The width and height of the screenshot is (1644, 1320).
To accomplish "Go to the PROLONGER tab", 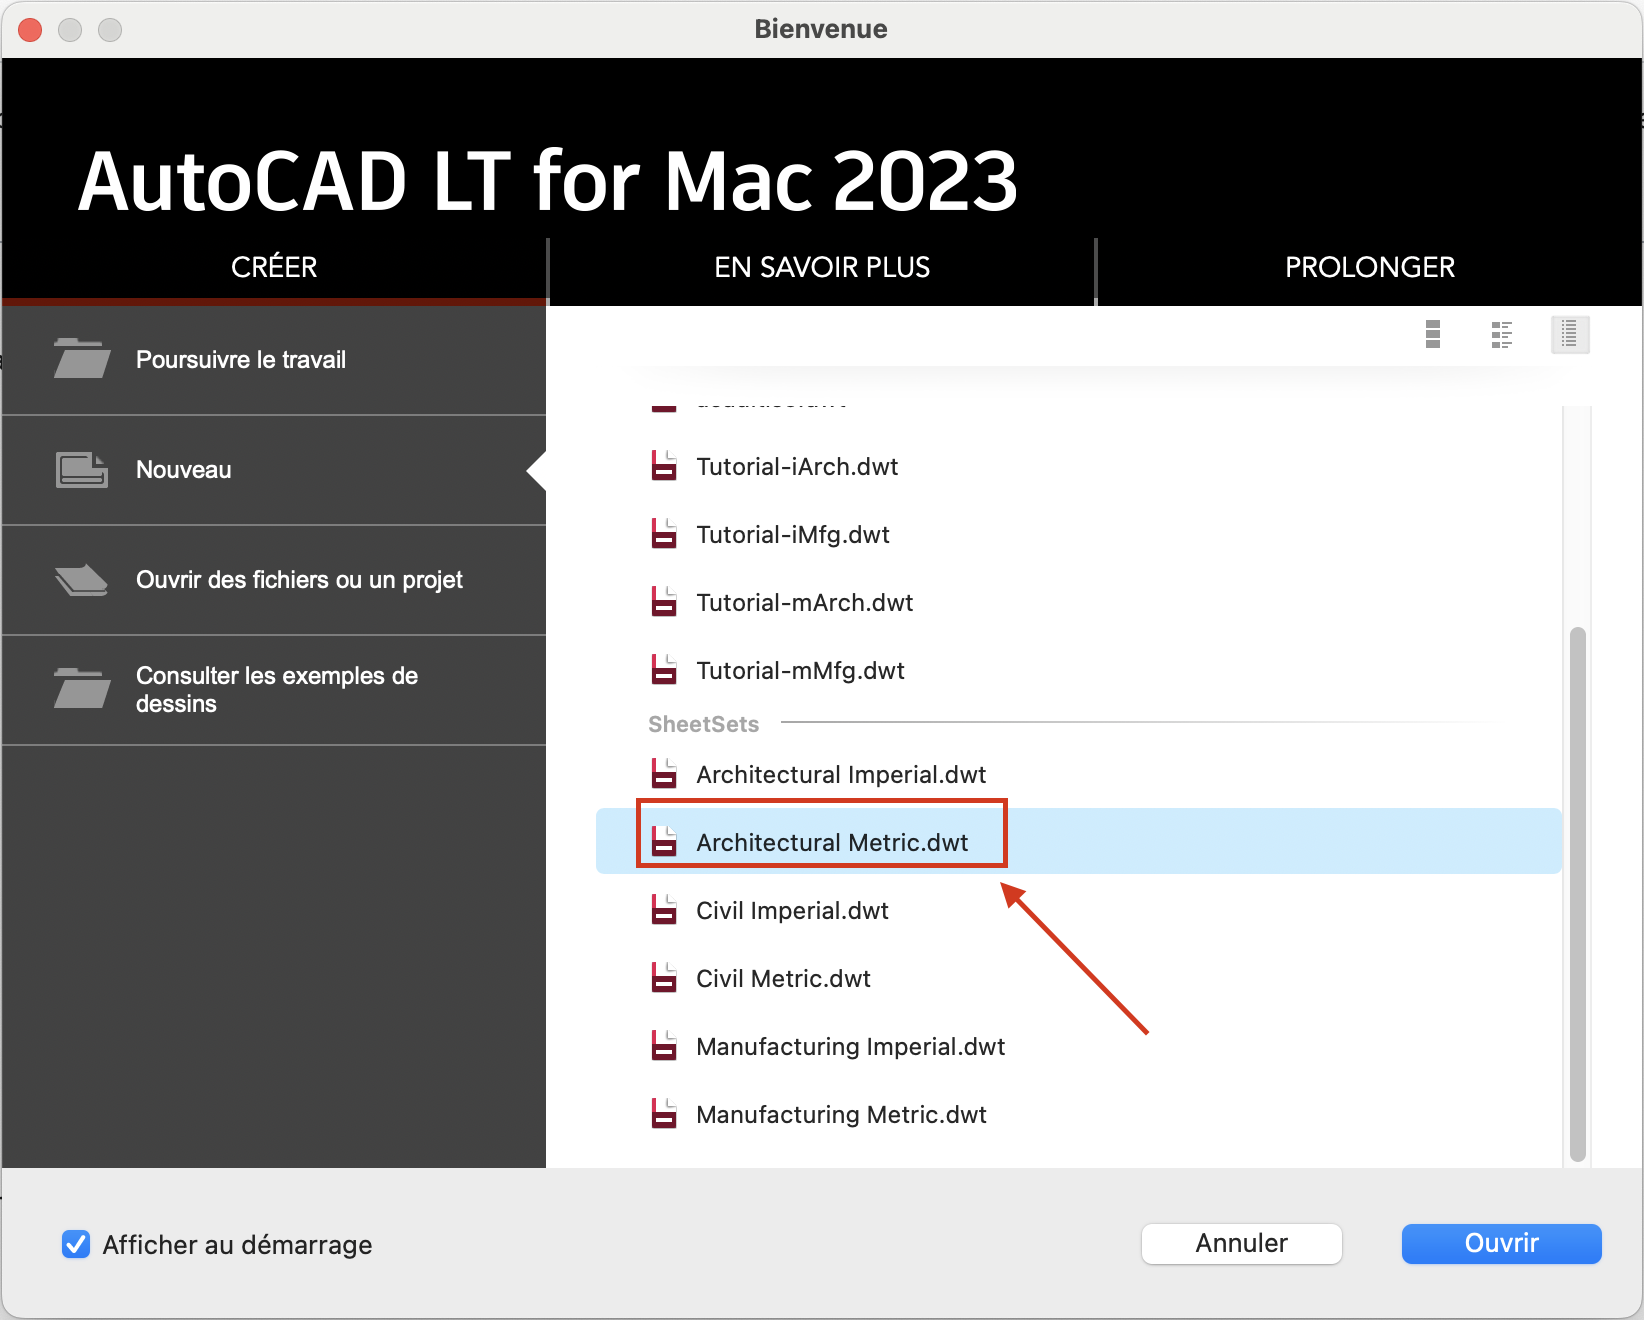I will 1370,267.
